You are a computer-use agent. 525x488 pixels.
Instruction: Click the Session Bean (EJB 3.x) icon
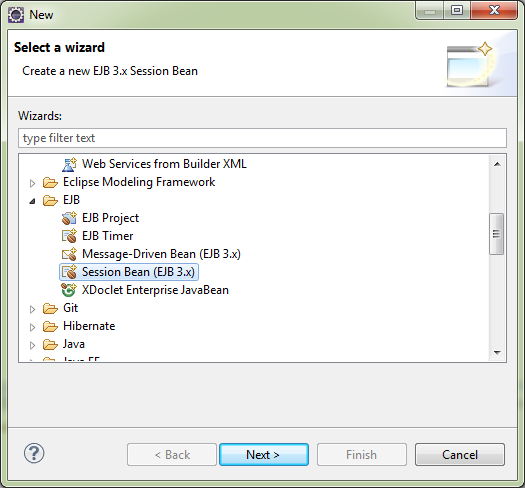(69, 272)
